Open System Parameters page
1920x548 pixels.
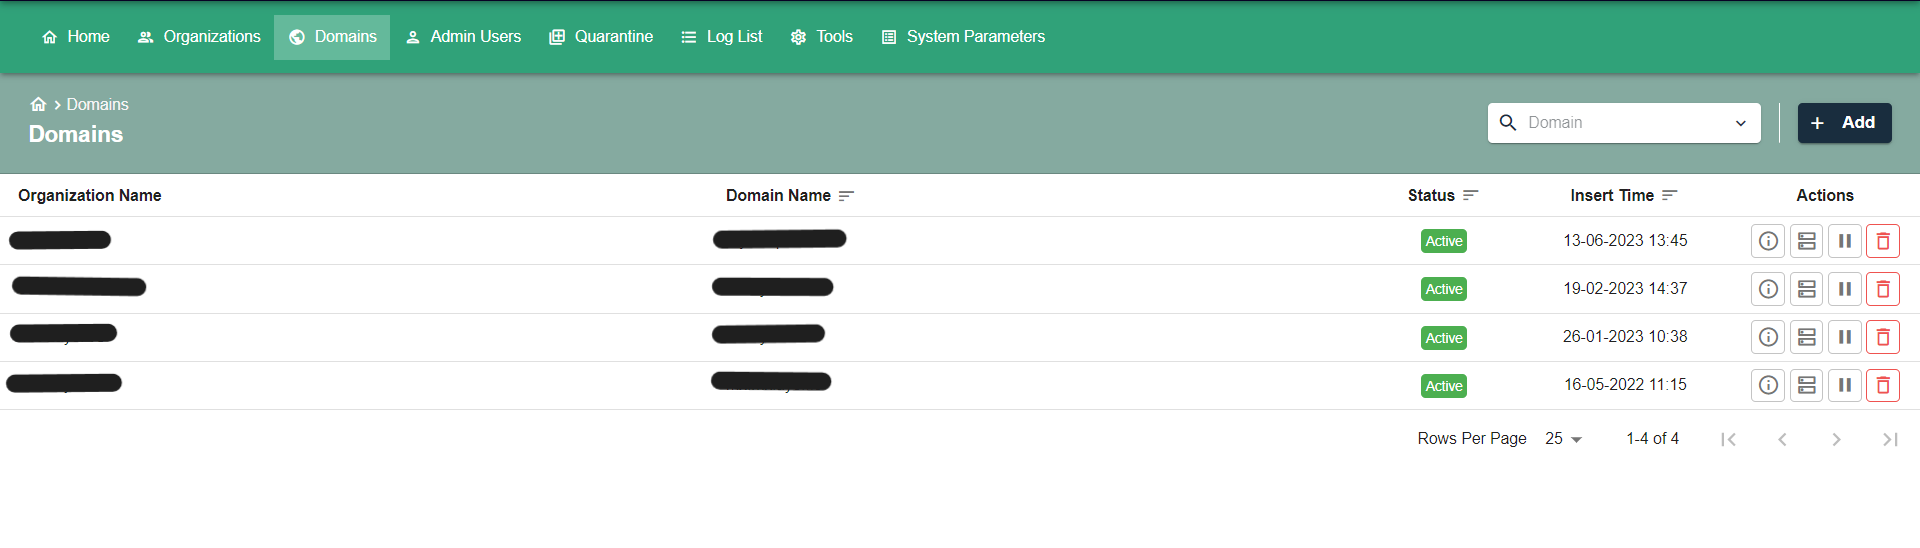coord(963,37)
